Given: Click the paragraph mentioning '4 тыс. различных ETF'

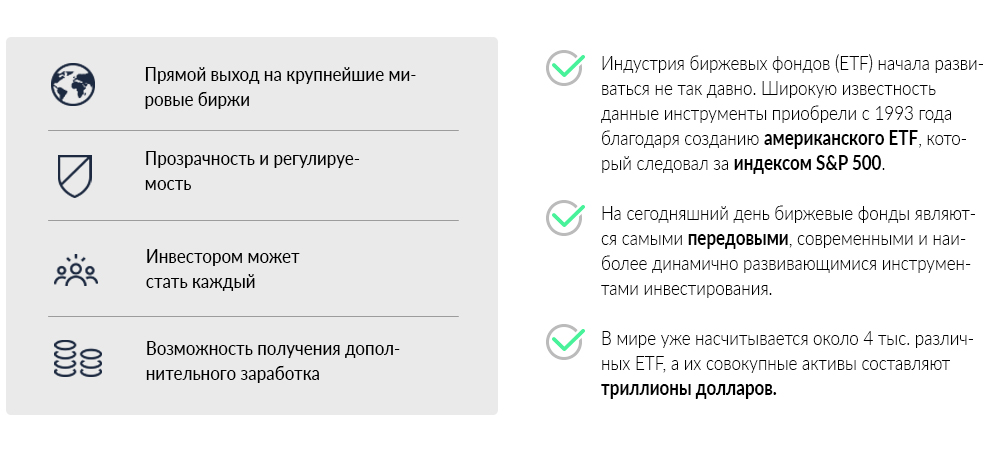Looking at the screenshot, I should click(788, 364).
